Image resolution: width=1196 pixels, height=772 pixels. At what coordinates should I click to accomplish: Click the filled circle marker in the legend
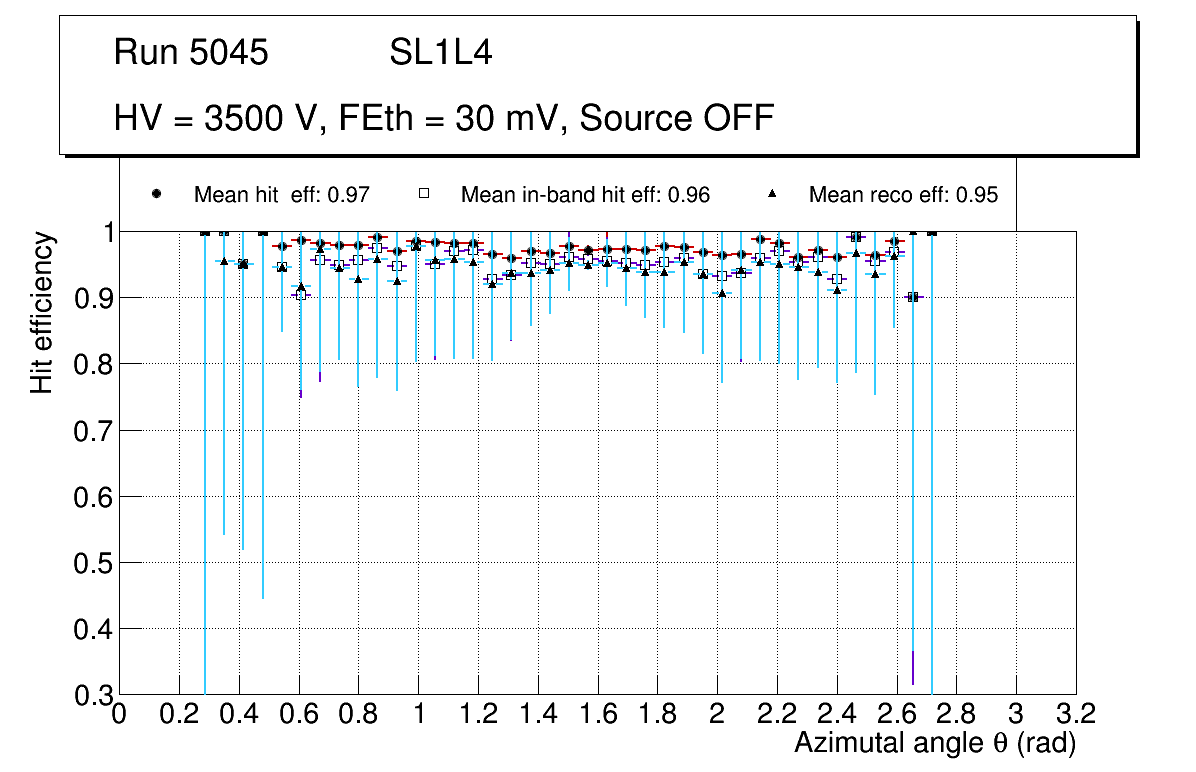click(156, 194)
